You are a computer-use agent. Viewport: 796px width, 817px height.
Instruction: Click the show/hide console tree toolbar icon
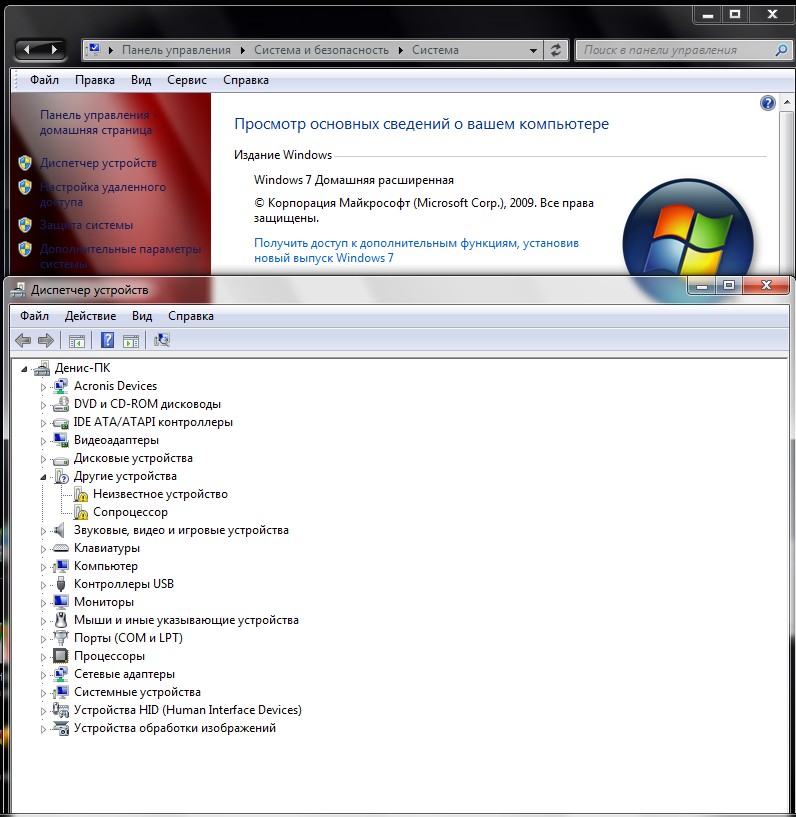(77, 341)
